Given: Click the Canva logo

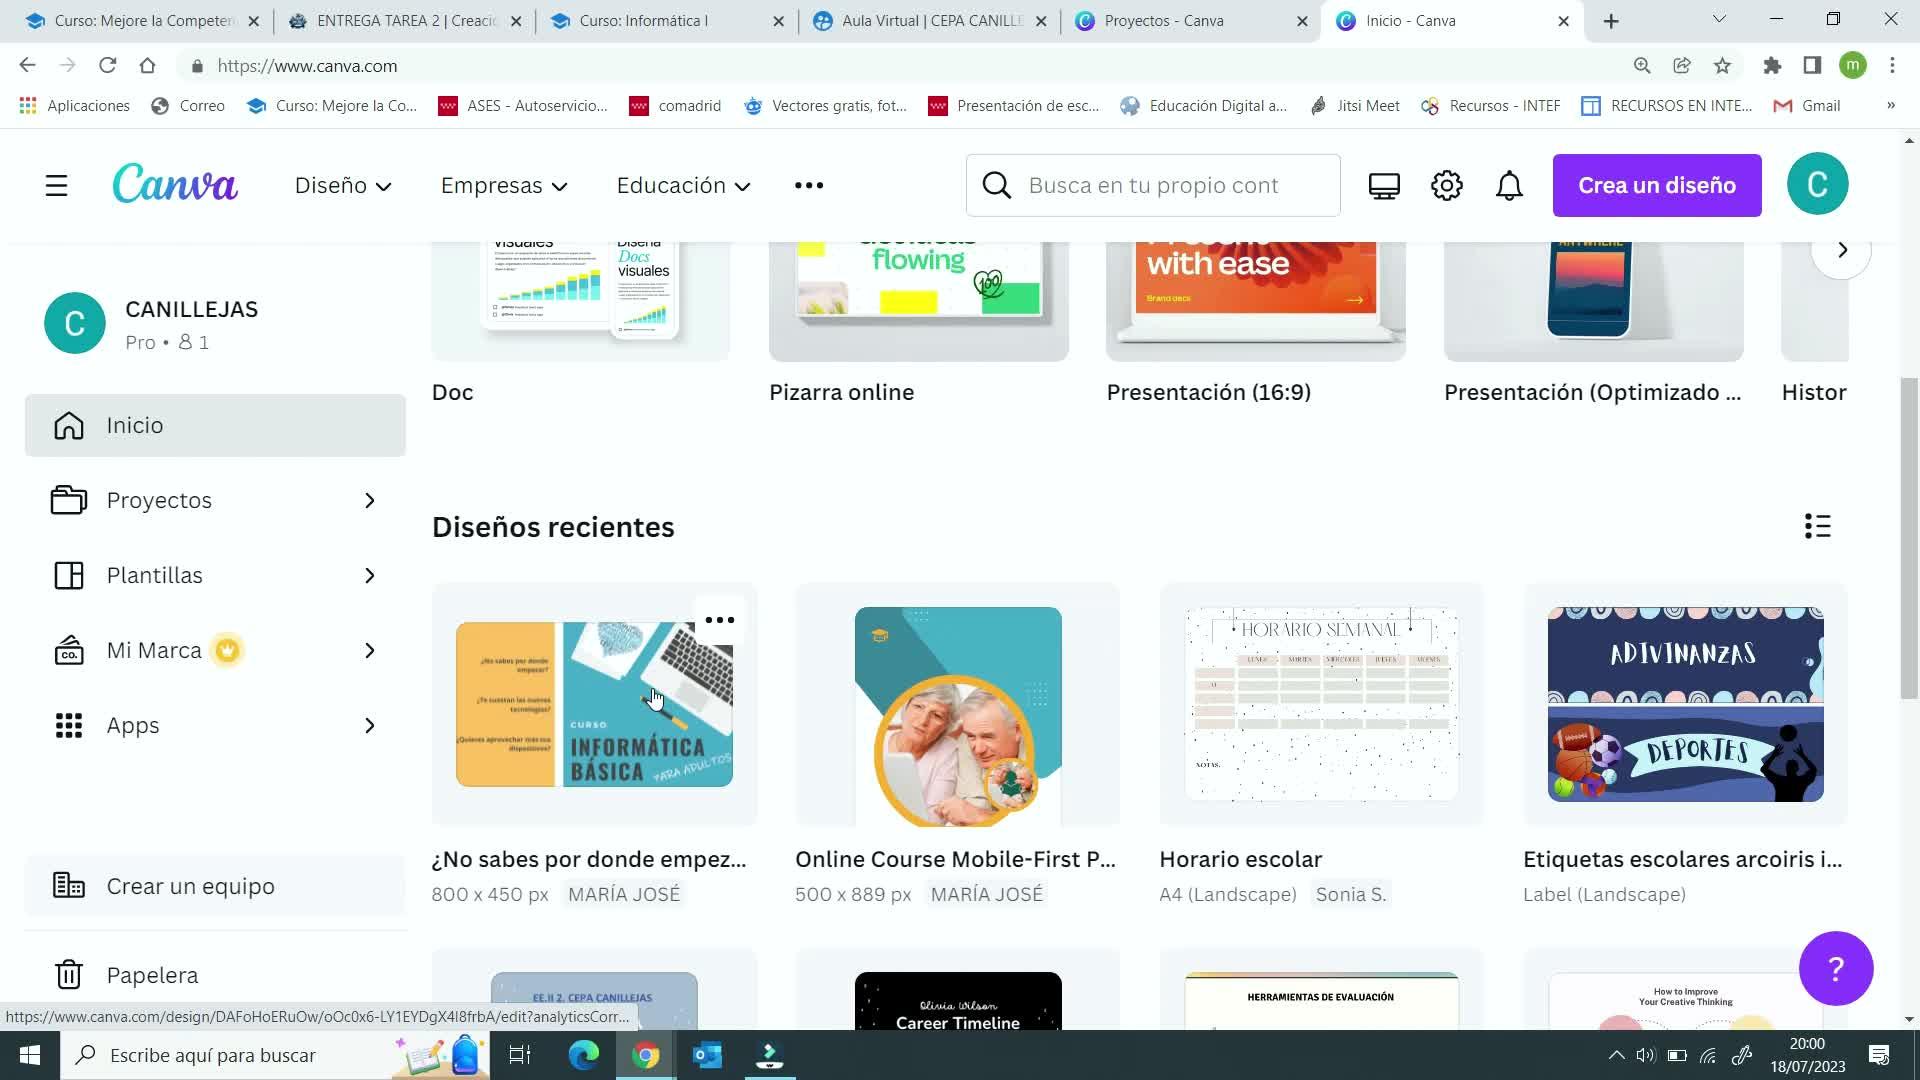Looking at the screenshot, I should 175,185.
